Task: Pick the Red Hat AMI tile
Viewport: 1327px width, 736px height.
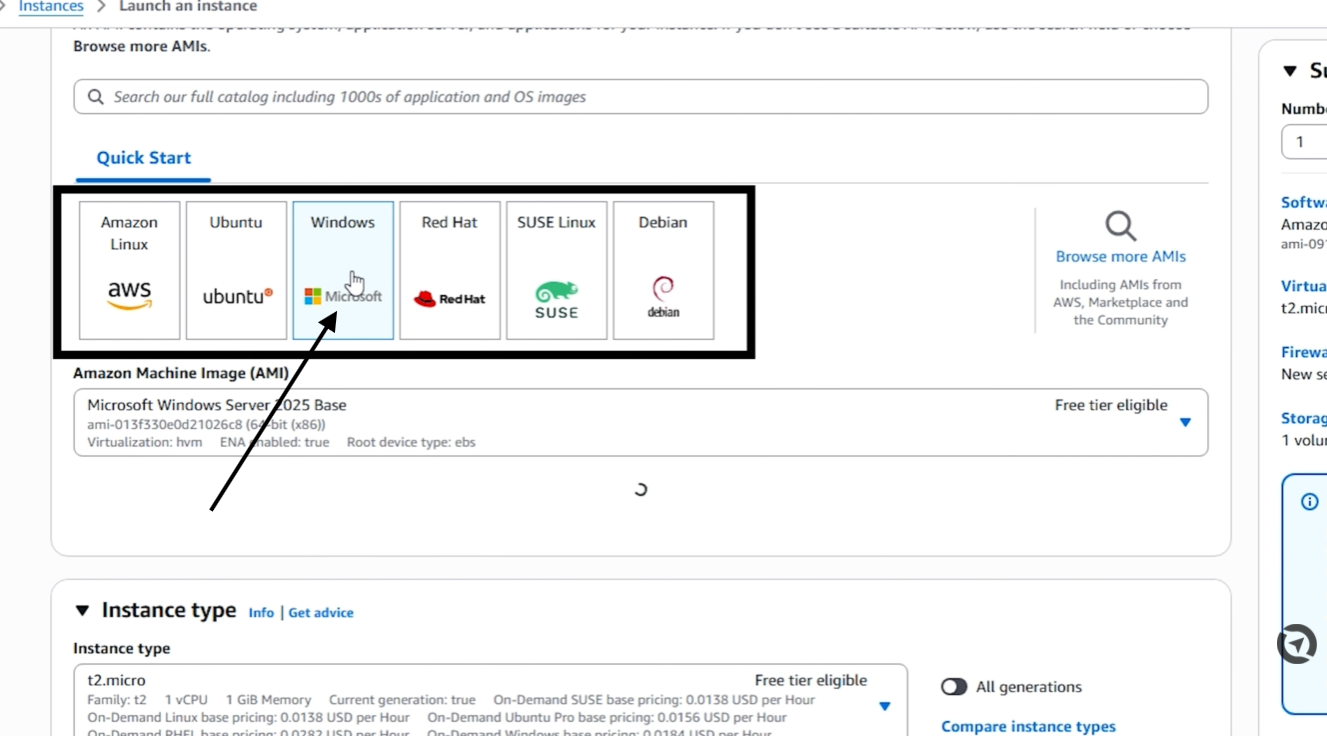Action: click(450, 270)
